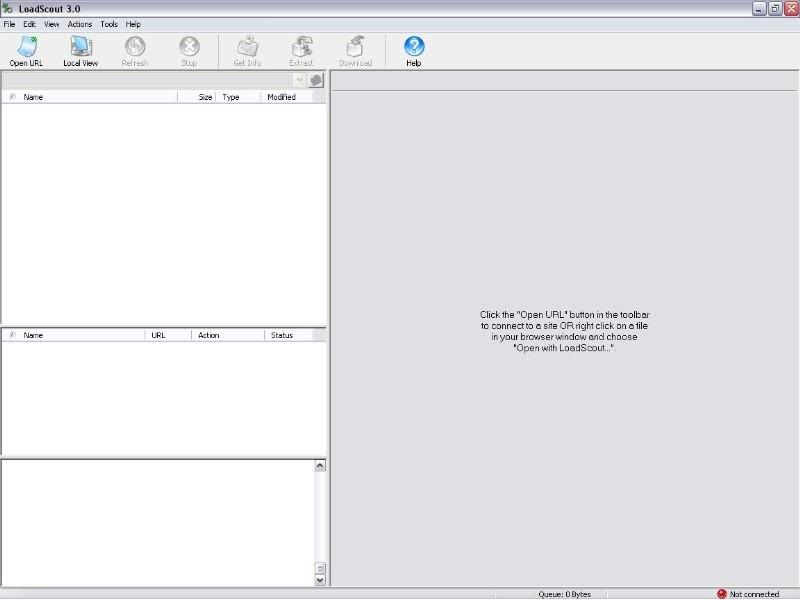The height and width of the screenshot is (600, 800).
Task: Click the queue URL column header
Action: tap(168, 335)
